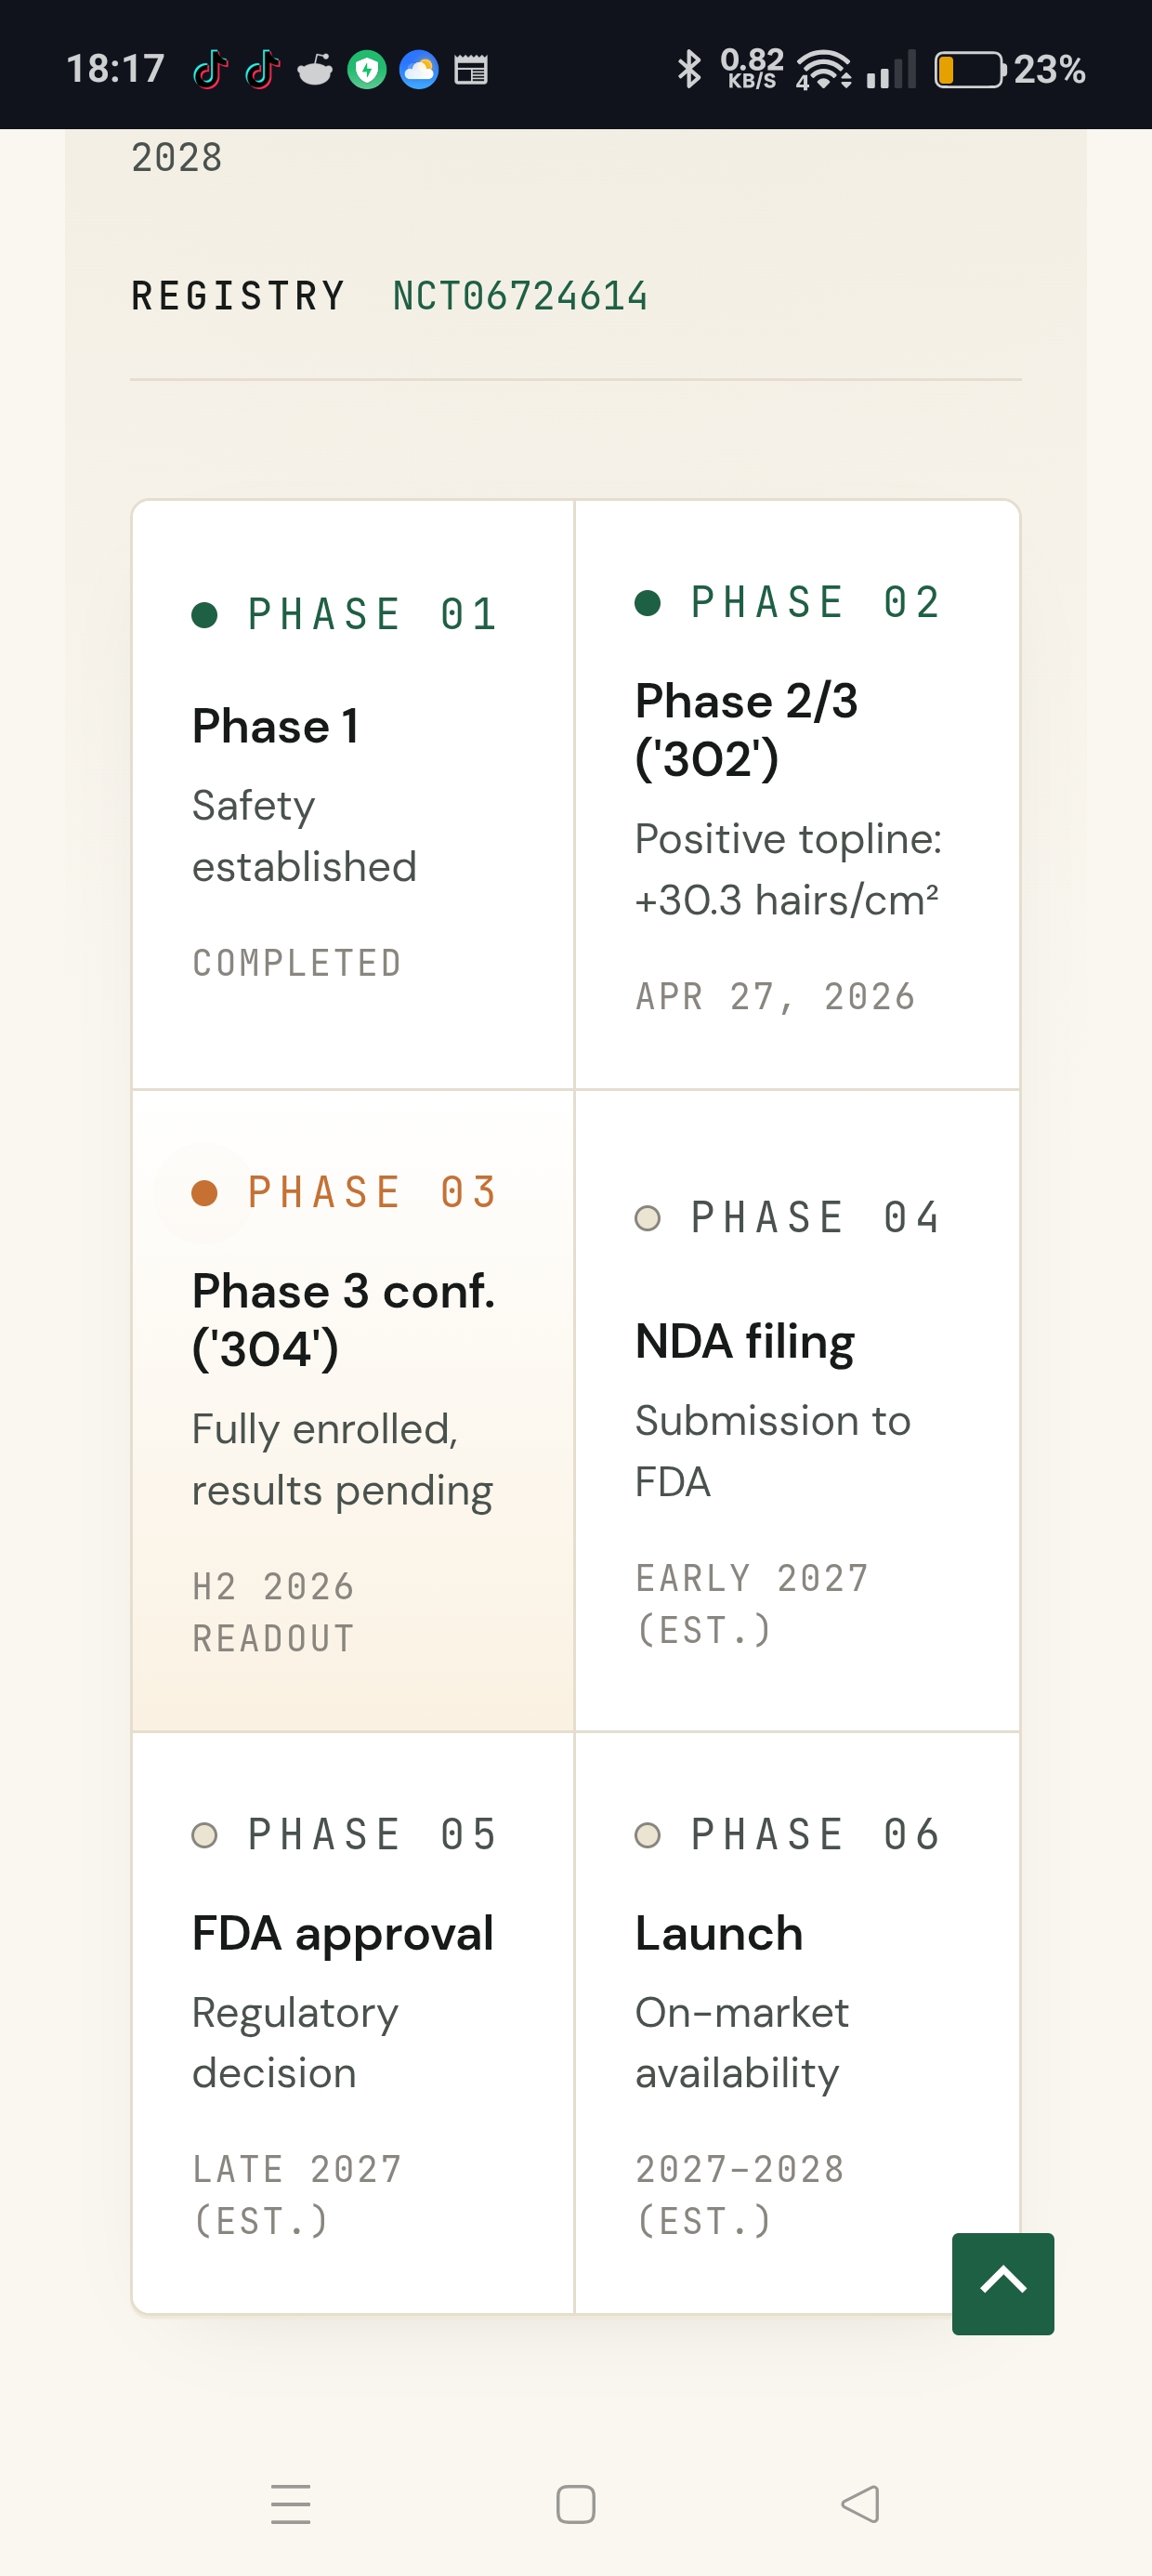Tap the Android back navigation icon

click(860, 2504)
